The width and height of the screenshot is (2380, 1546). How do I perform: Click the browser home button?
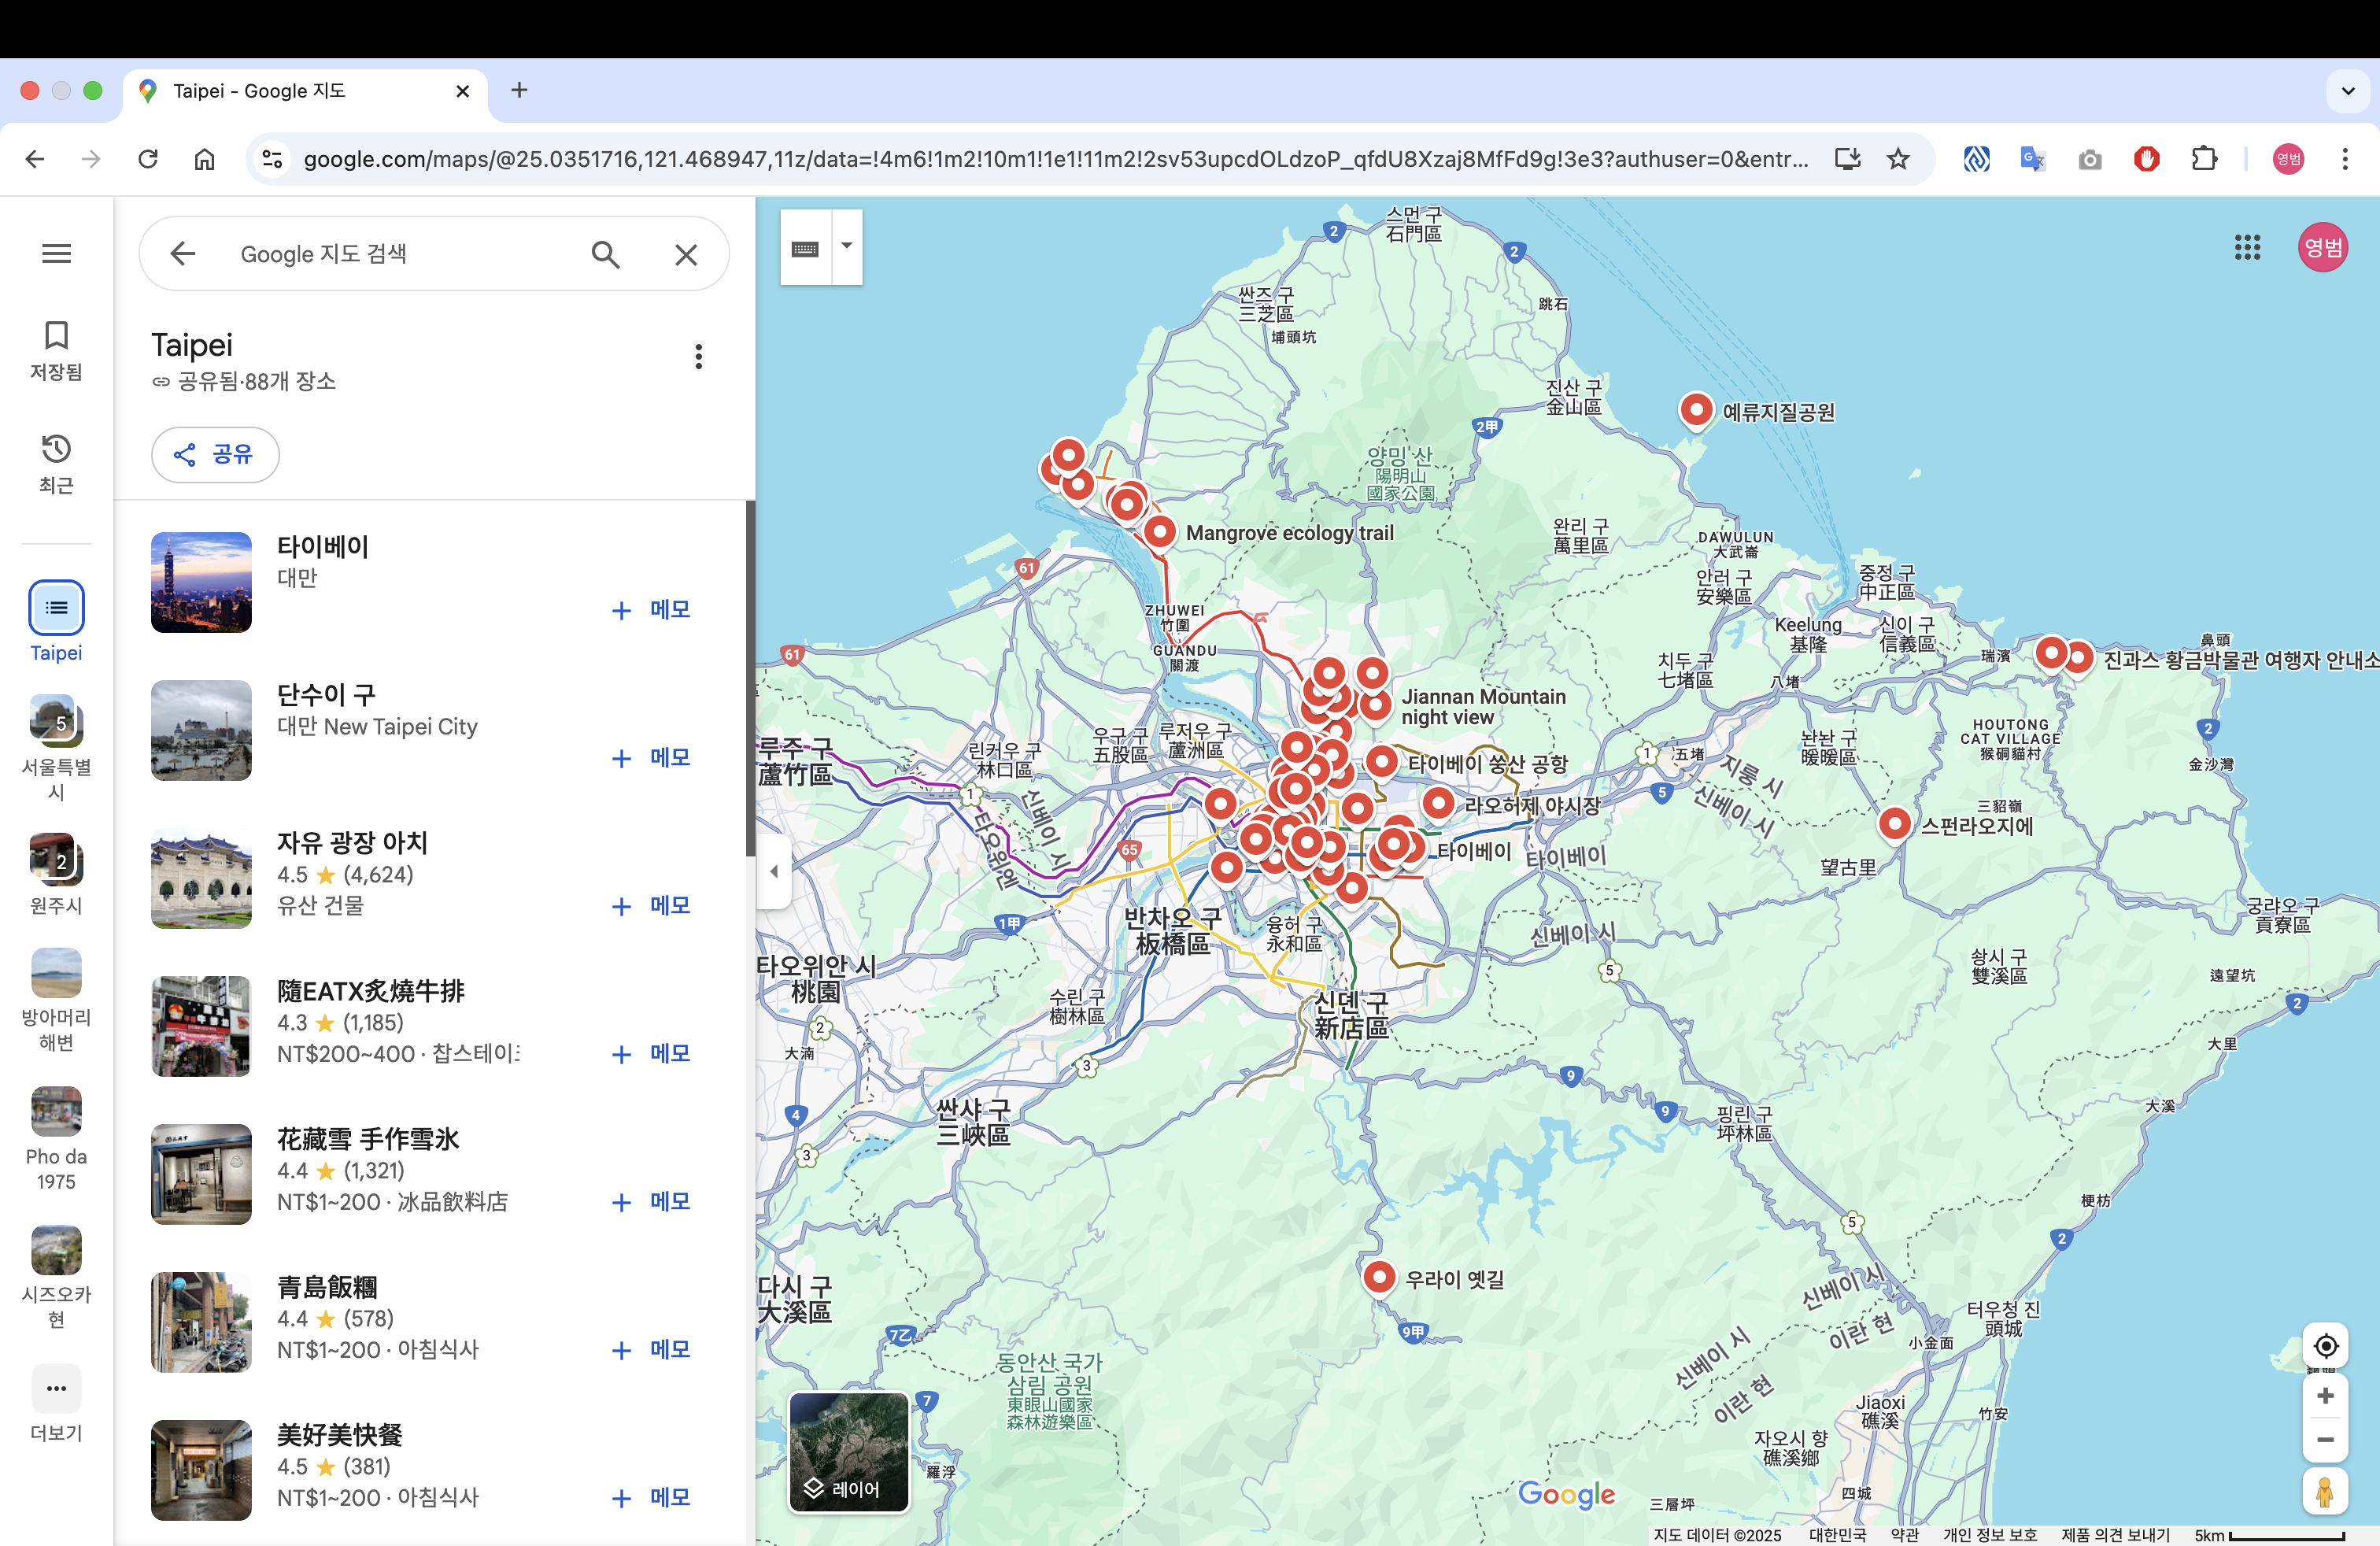(x=204, y=159)
